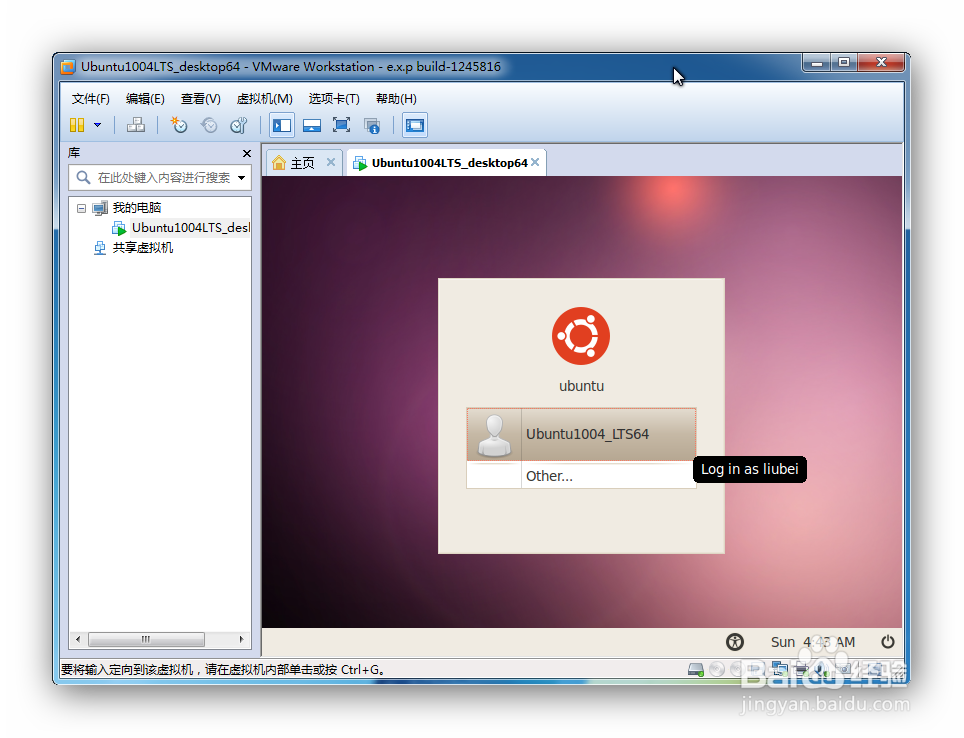Screen dimensions: 964x738
Task: Close the 库 library panel
Action: [247, 153]
